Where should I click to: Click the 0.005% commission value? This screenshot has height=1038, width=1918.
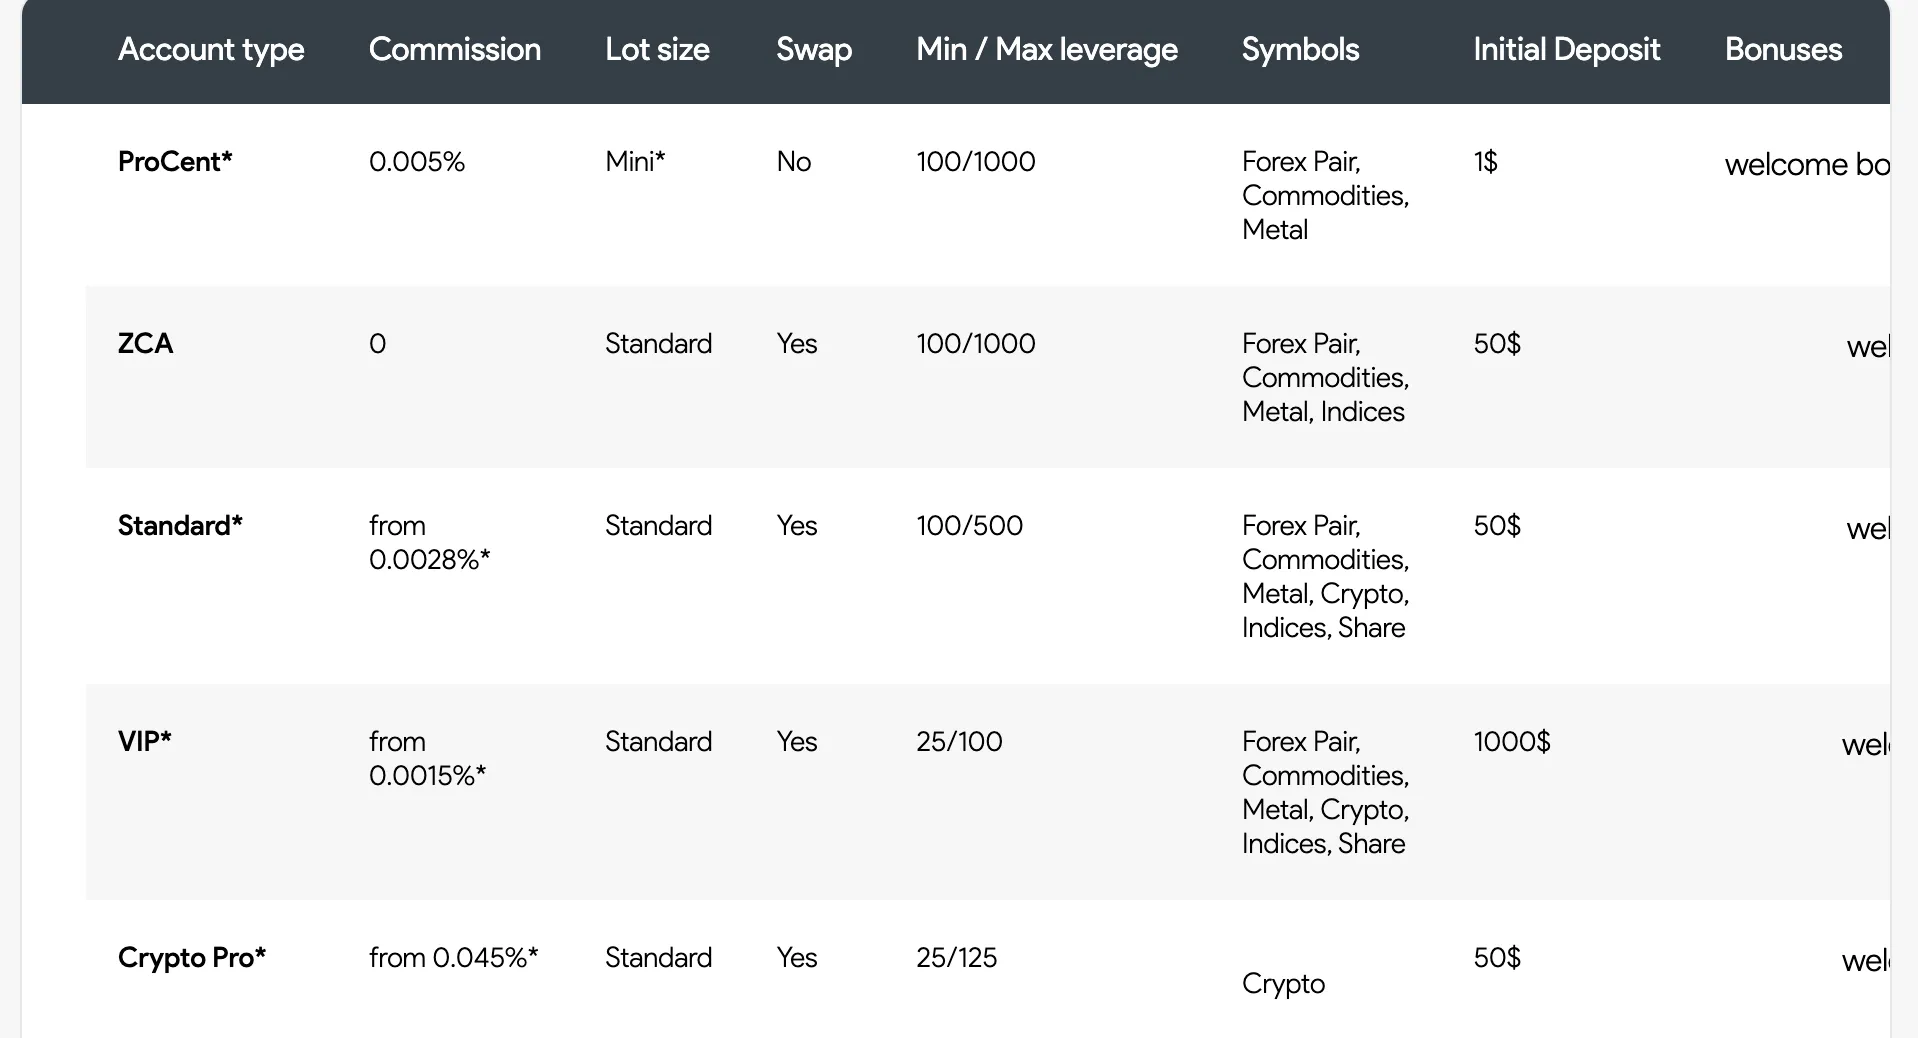tap(417, 161)
